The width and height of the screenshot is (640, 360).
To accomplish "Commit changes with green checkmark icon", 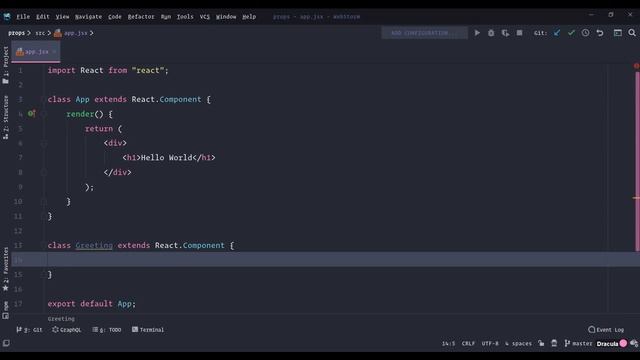I will point(571,33).
